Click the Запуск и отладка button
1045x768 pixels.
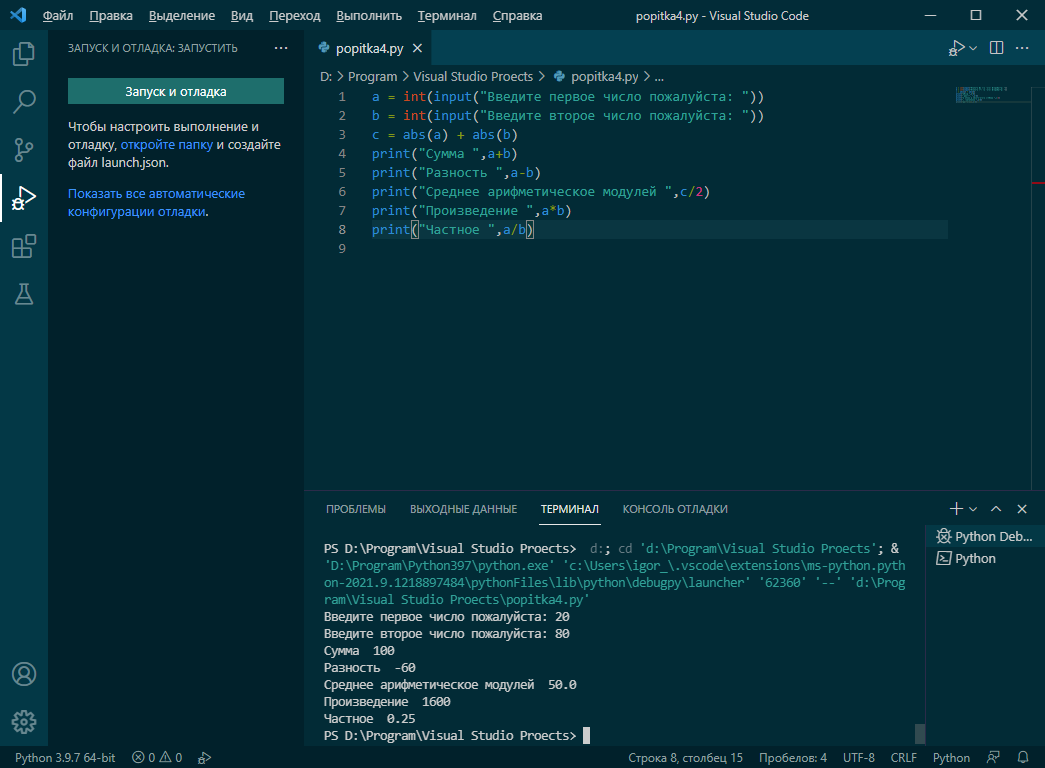[x=175, y=91]
